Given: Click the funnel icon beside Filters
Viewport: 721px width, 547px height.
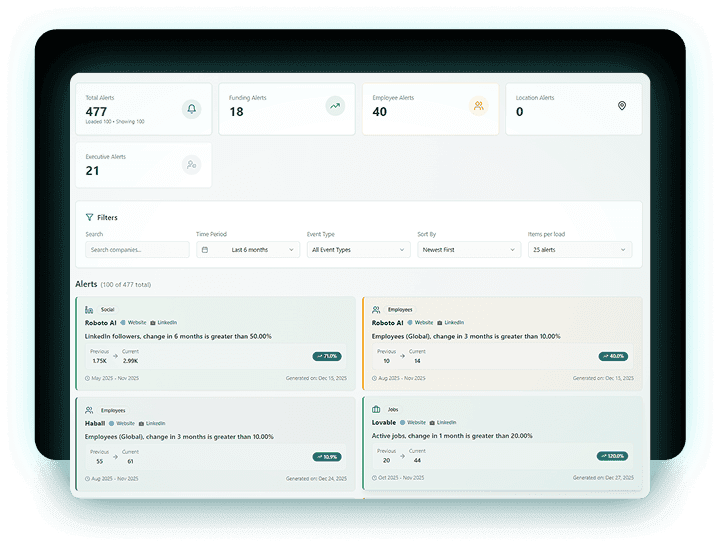Looking at the screenshot, I should click(x=89, y=217).
